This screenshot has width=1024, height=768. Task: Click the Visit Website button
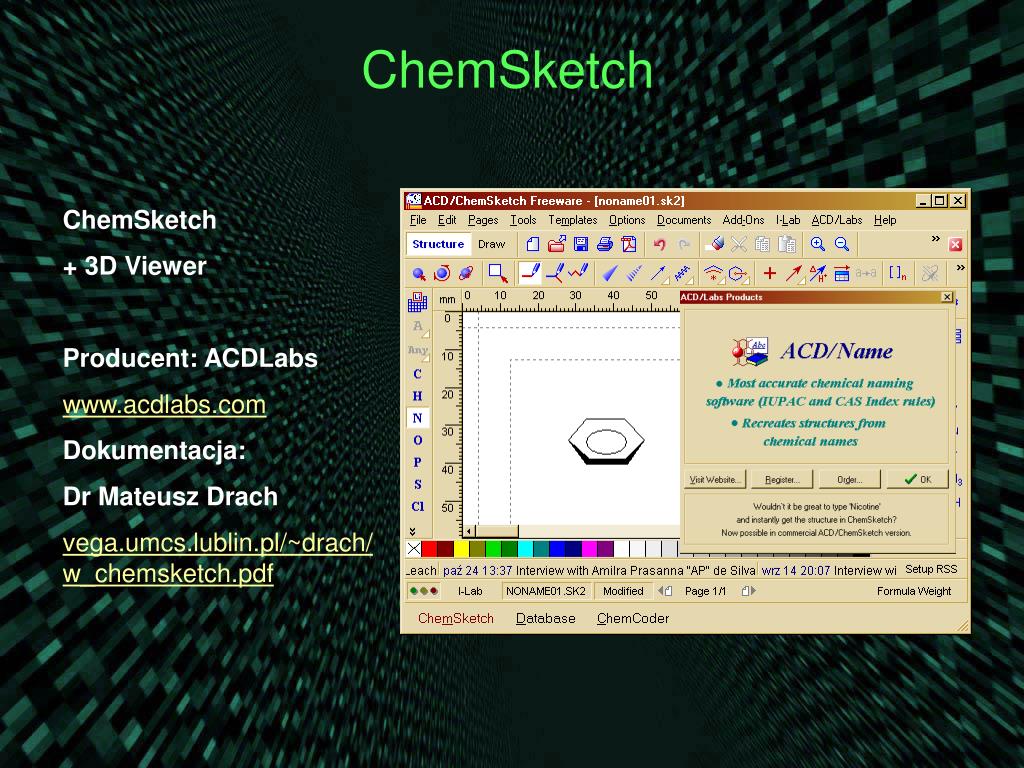pos(714,479)
